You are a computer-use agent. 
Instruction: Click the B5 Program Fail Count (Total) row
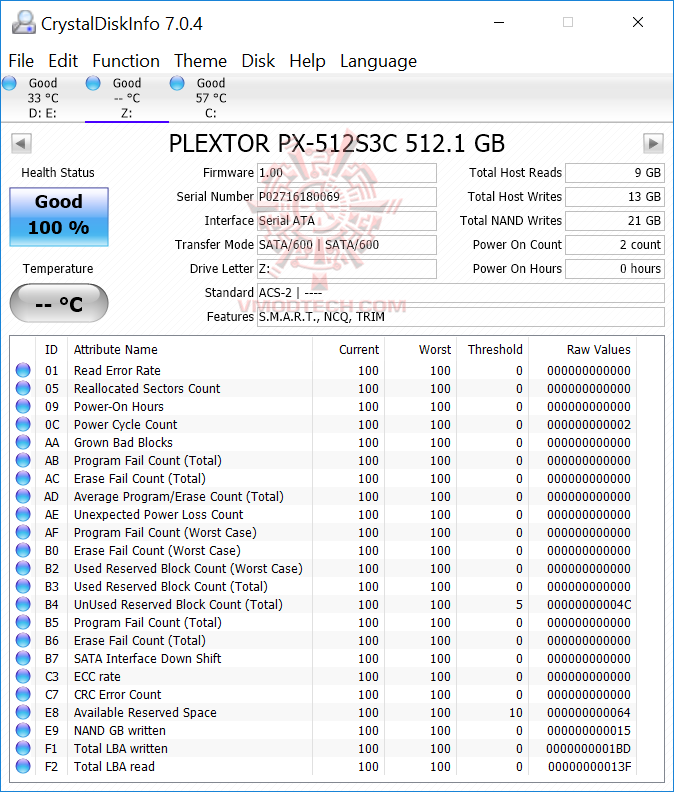pos(323,622)
